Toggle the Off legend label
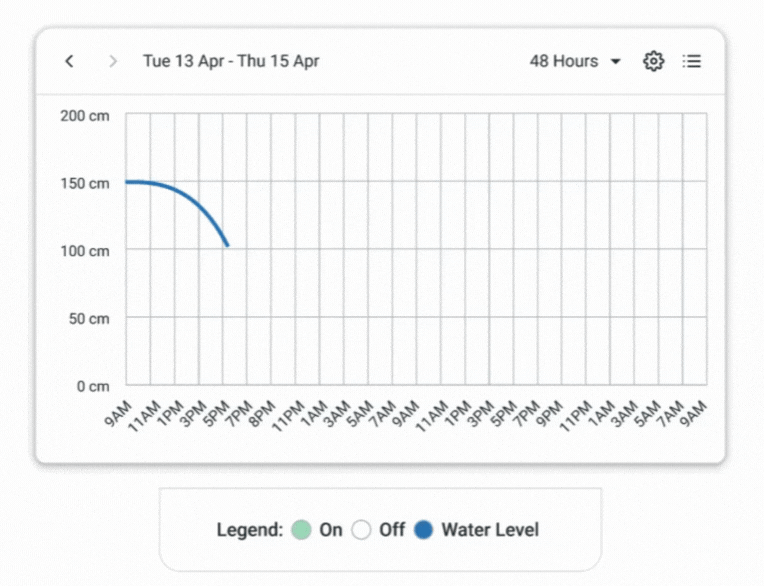This screenshot has height=586, width=764. point(392,530)
